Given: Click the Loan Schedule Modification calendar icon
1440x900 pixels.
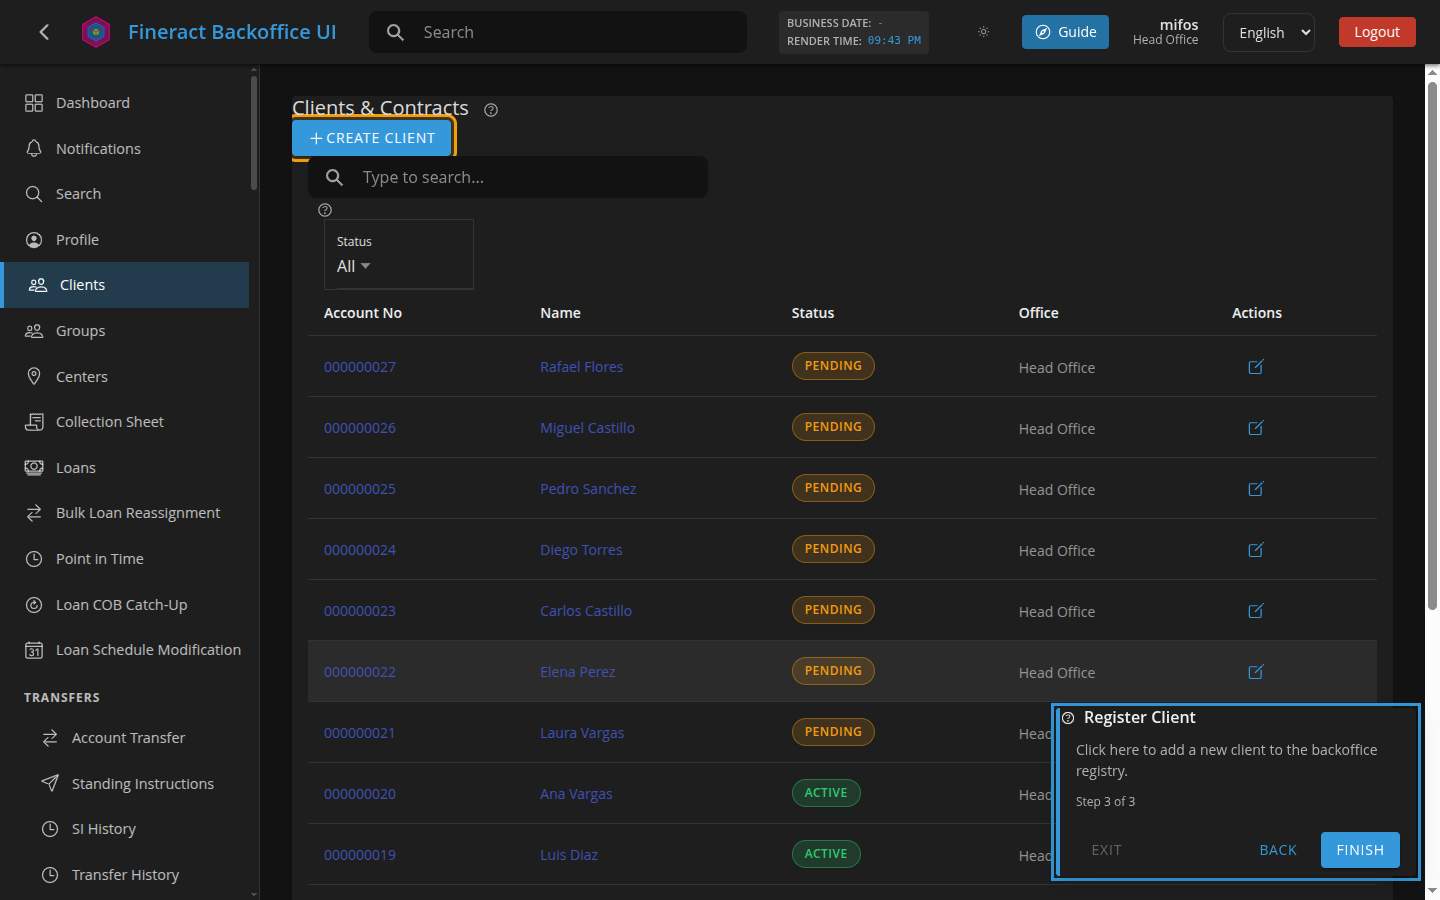Looking at the screenshot, I should [34, 650].
